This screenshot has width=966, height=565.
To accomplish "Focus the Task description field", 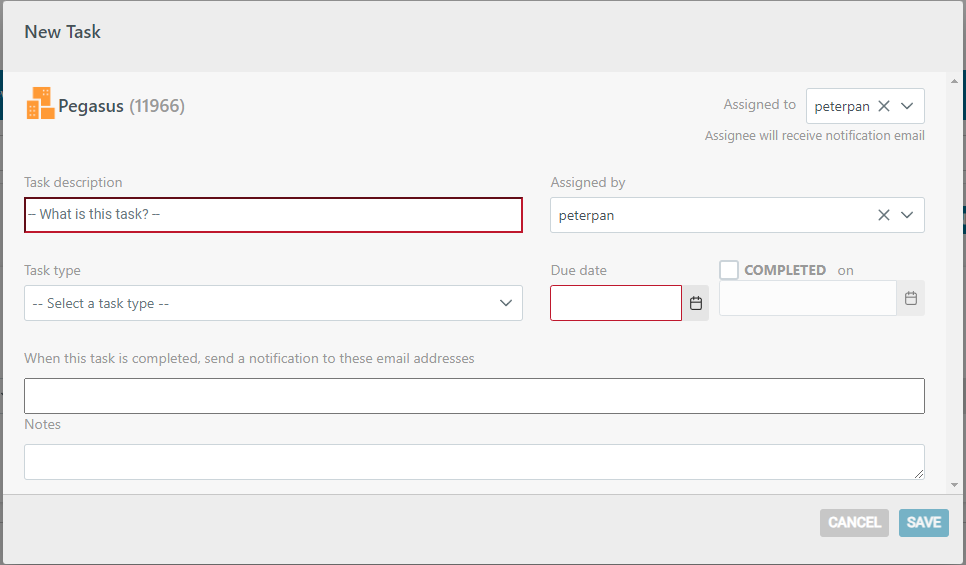I will click(274, 215).
